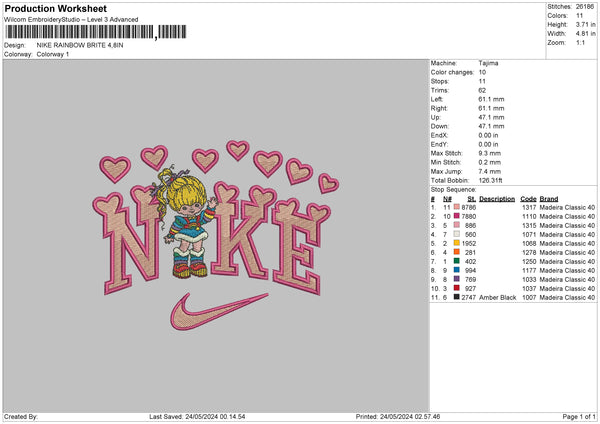
Task: Click the Stop Sequence heading
Action: 453,190
